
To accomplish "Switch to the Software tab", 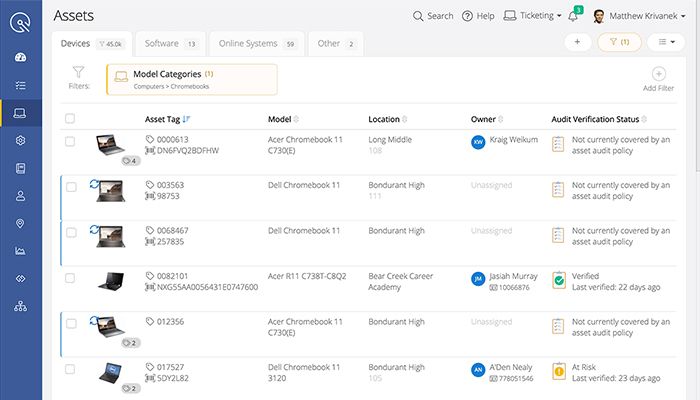I will tap(169, 44).
